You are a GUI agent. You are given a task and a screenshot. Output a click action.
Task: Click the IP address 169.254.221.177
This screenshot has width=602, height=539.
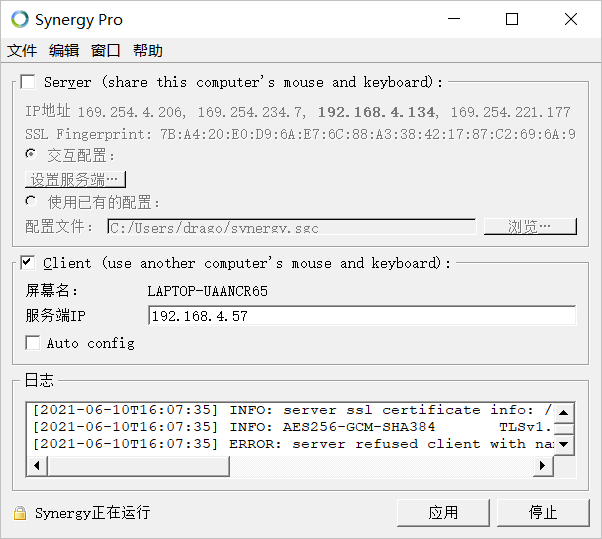pyautogui.click(x=511, y=112)
